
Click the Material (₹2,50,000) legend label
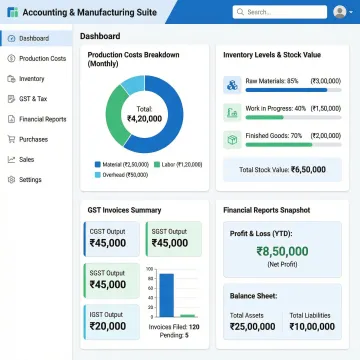point(126,165)
